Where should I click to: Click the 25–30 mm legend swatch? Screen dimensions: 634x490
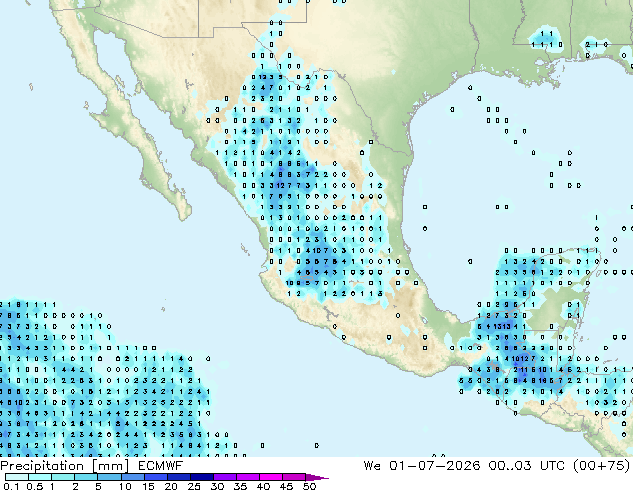click(x=202, y=477)
